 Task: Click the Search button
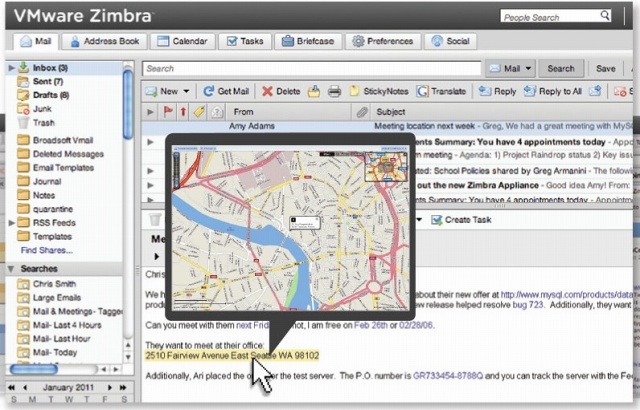pyautogui.click(x=561, y=69)
